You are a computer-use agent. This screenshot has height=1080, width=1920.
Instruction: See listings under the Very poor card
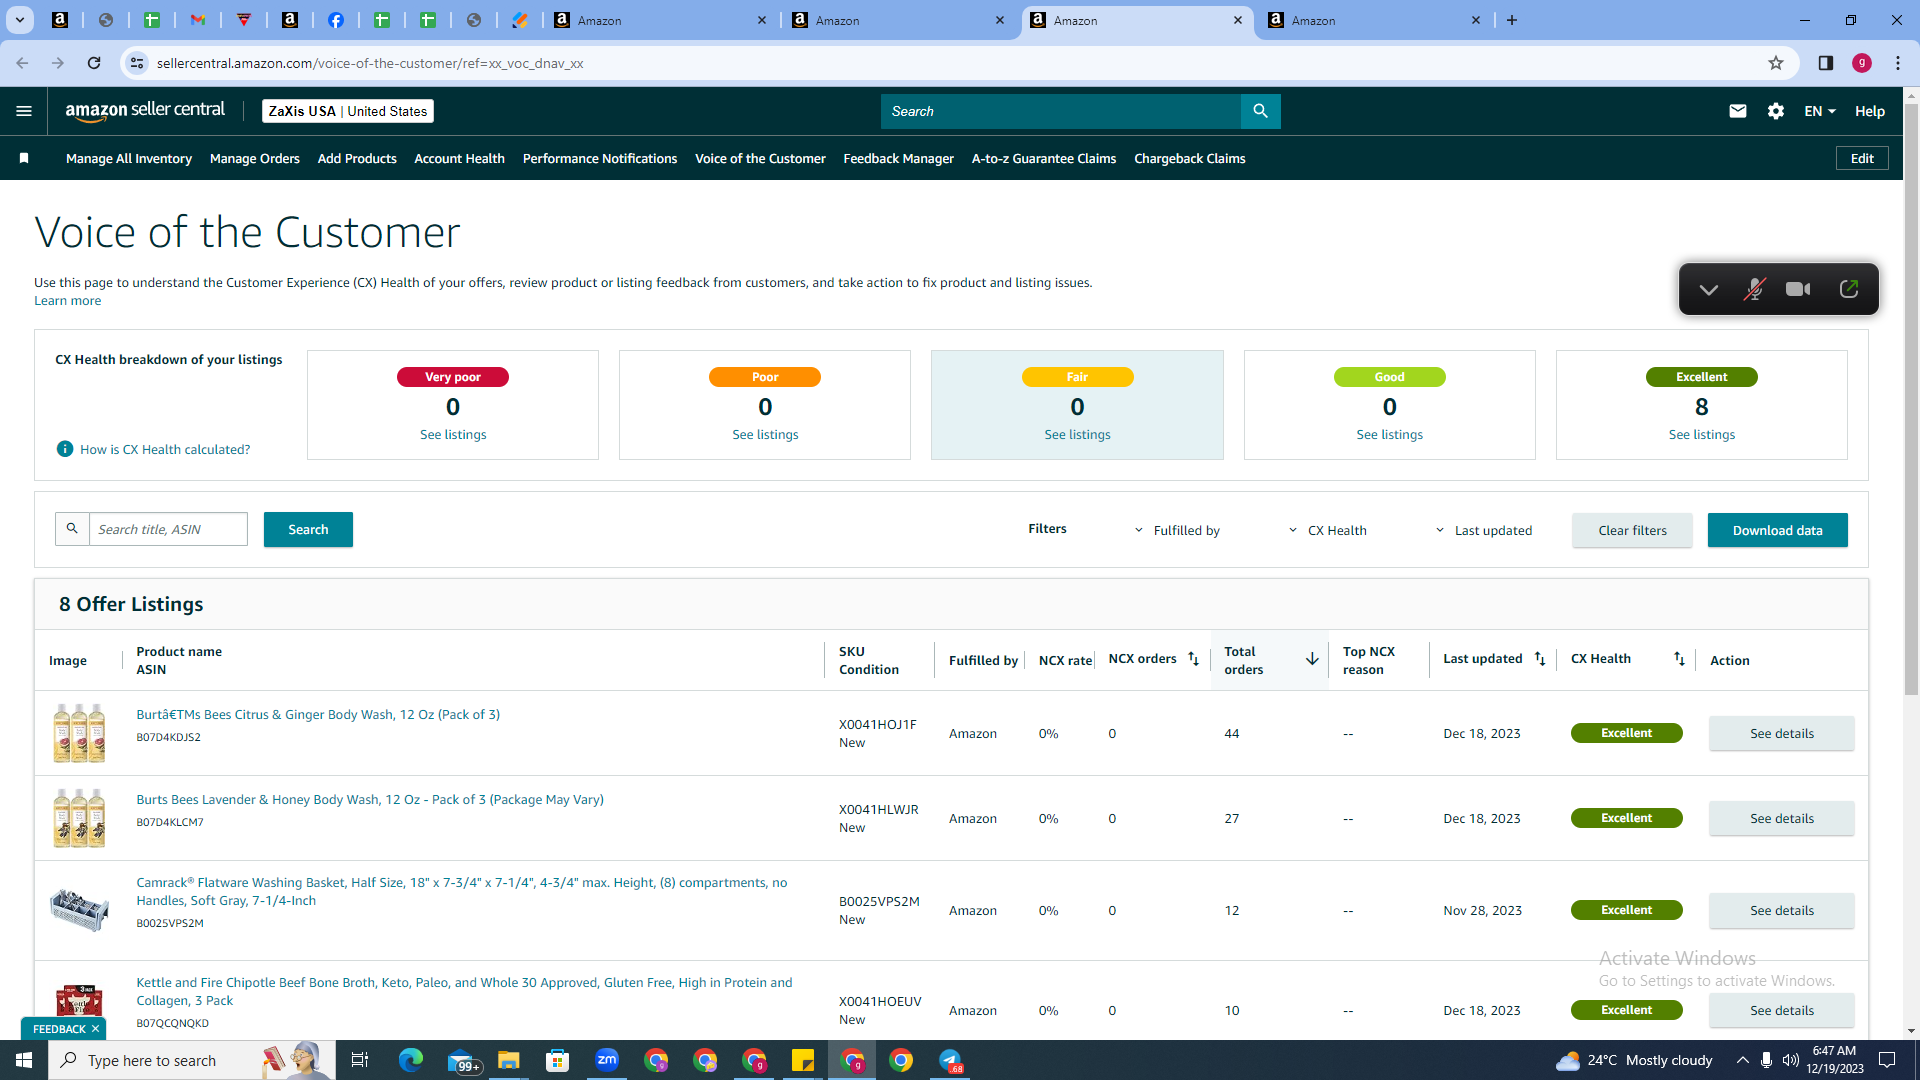453,434
